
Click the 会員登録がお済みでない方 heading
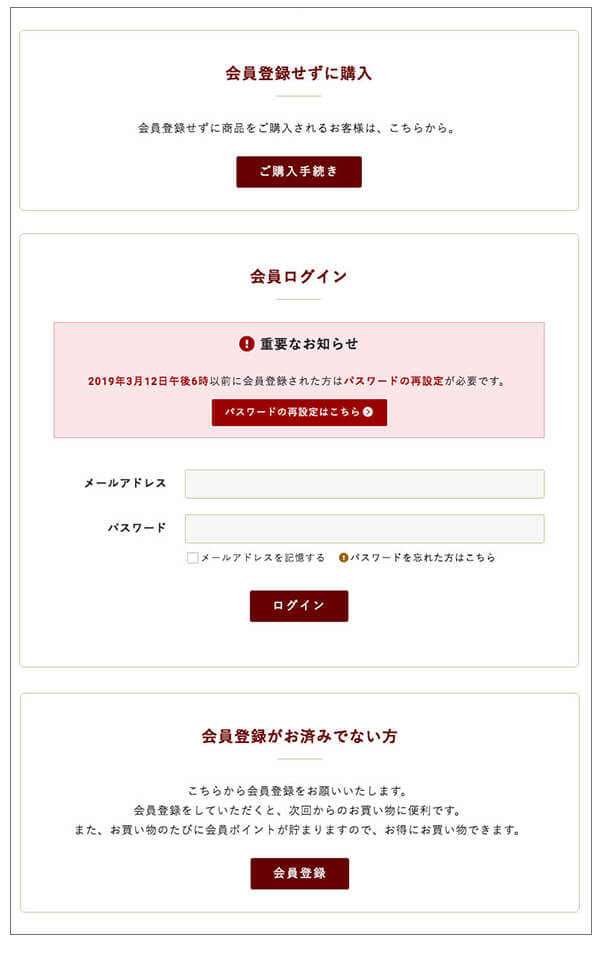299,736
